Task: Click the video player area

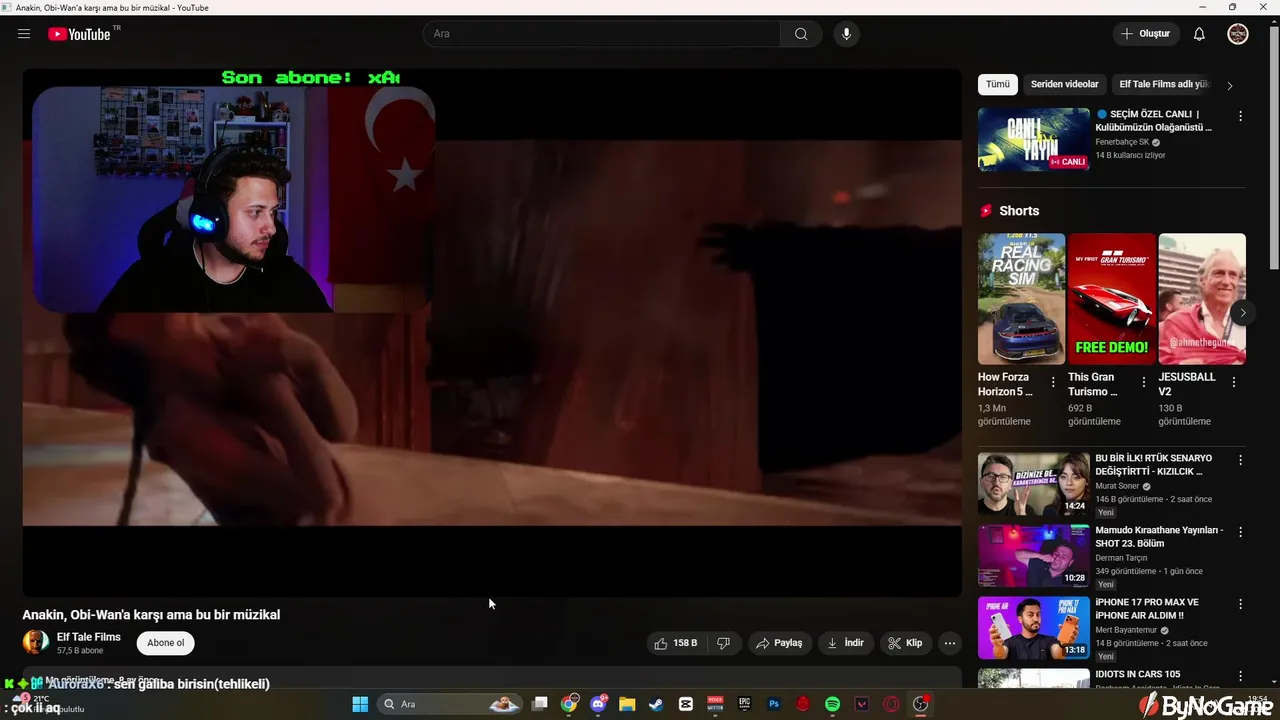Action: pyautogui.click(x=492, y=333)
